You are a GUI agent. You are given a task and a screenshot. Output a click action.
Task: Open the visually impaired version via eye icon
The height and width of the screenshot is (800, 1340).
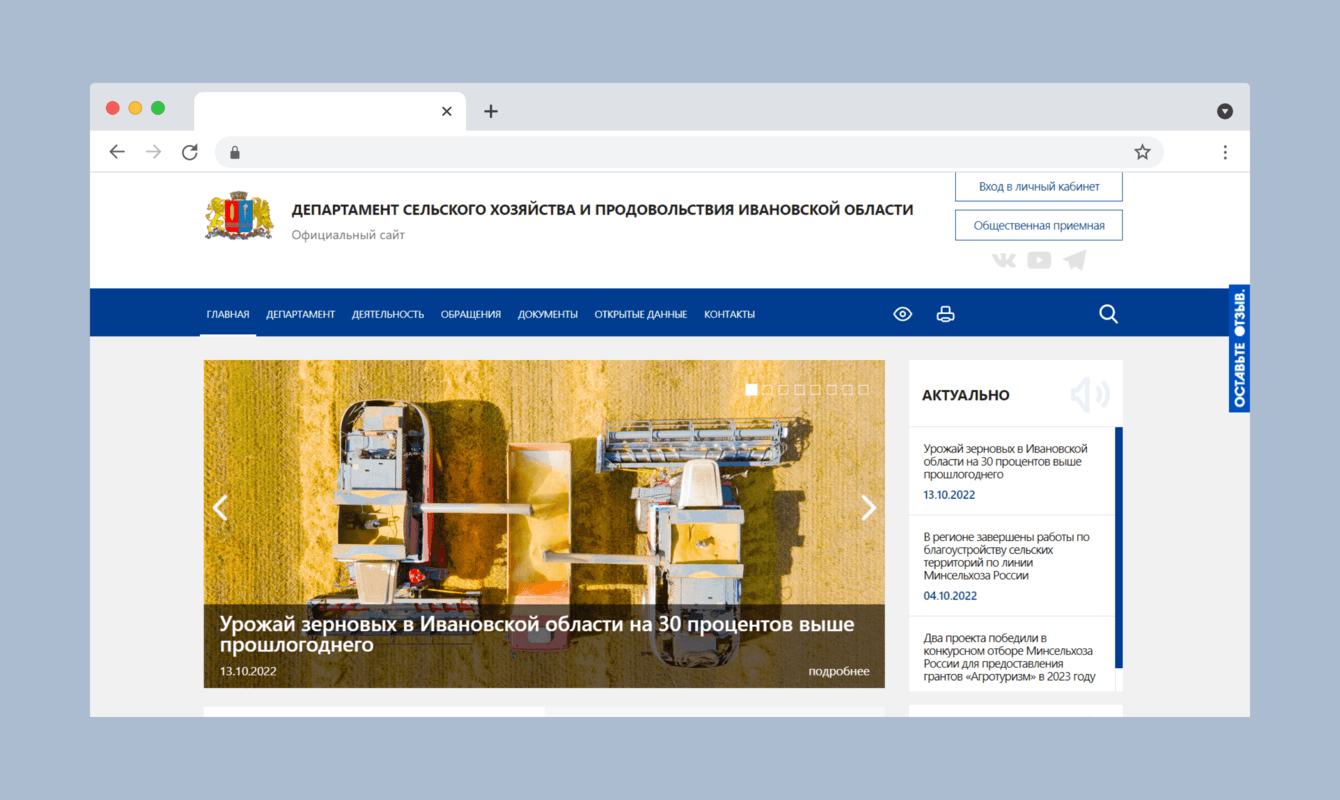click(902, 313)
